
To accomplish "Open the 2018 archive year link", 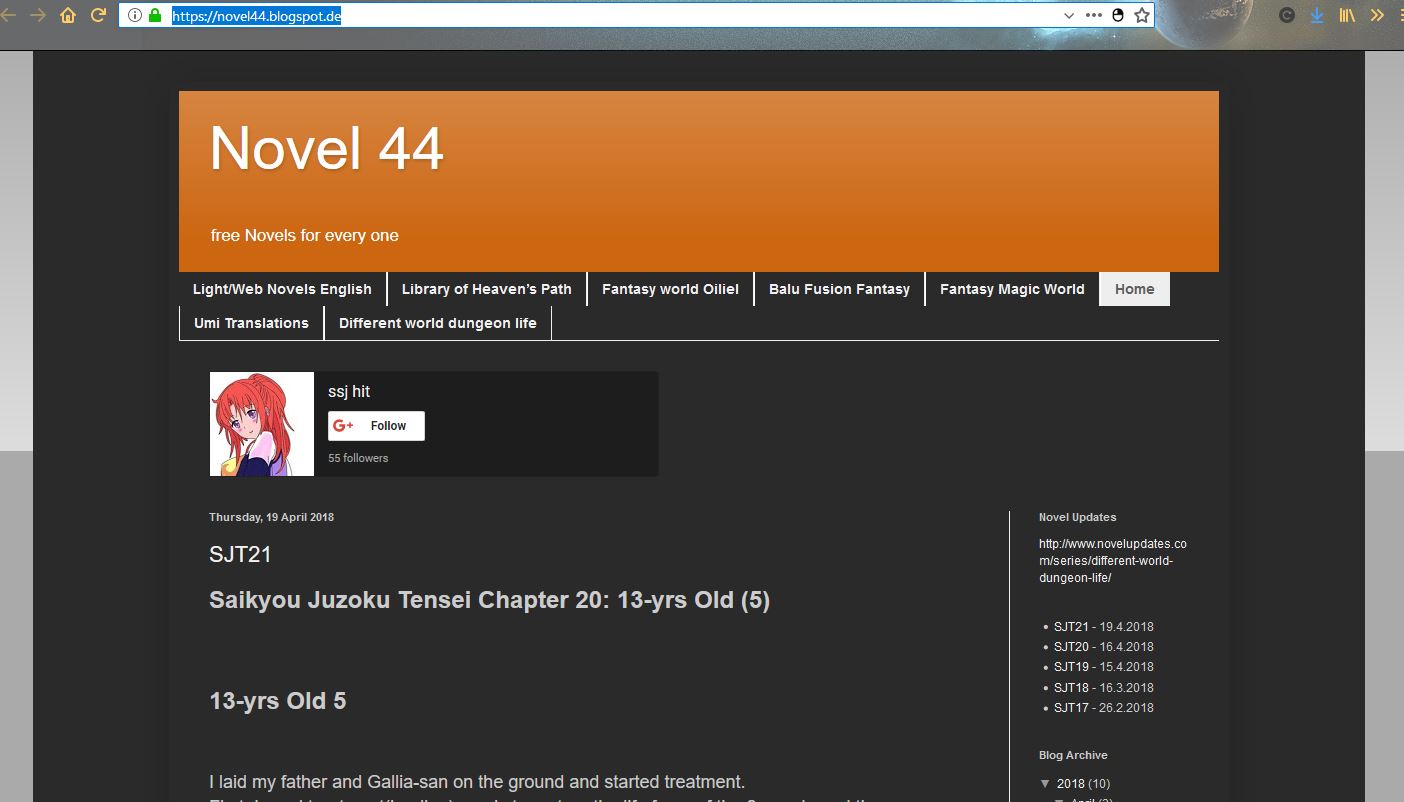I will coord(1070,784).
